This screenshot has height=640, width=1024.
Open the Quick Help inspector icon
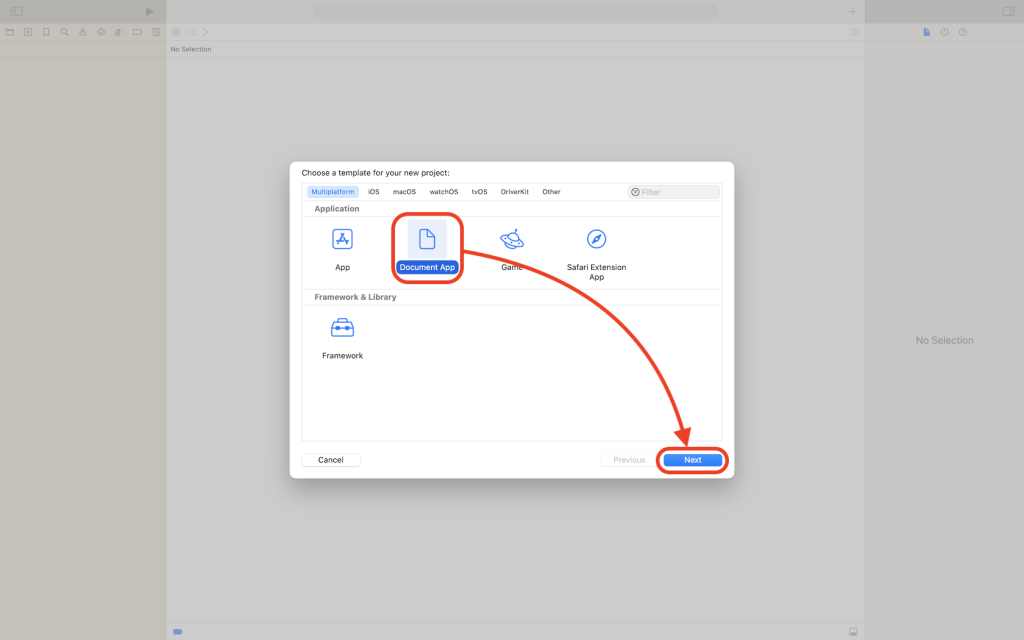[963, 32]
